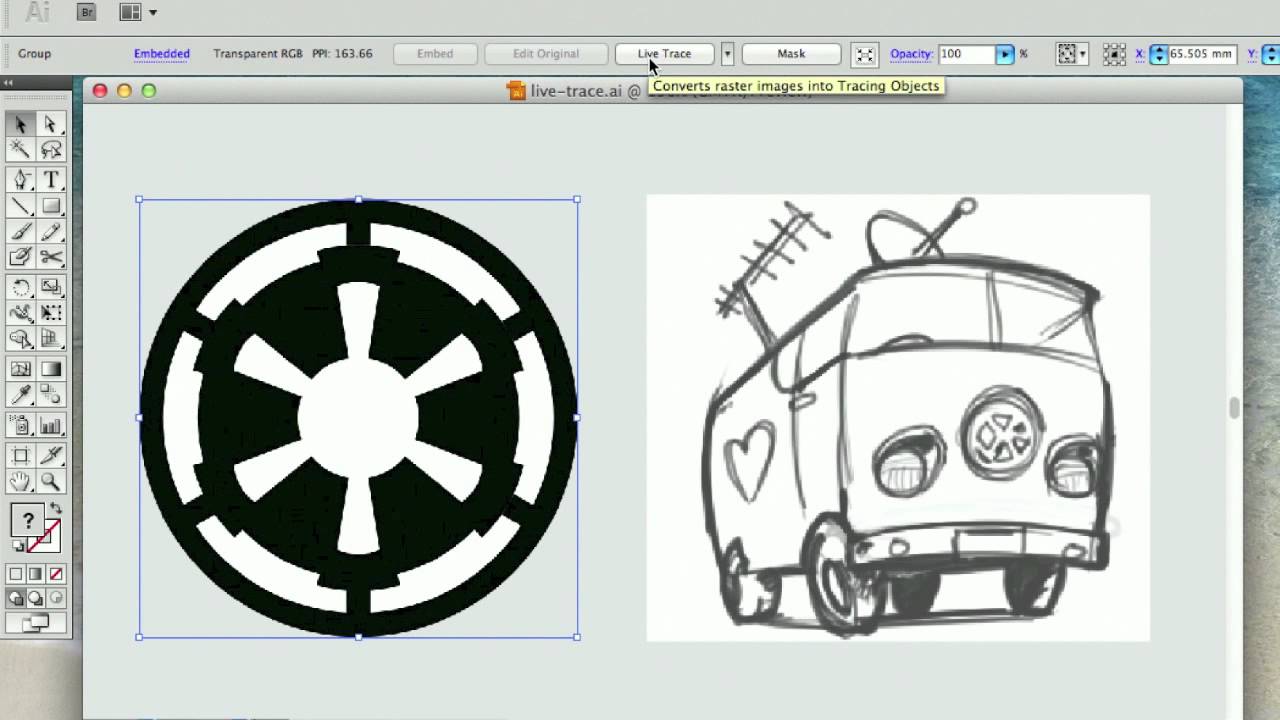Select the Eyedropper tool

pos(20,394)
